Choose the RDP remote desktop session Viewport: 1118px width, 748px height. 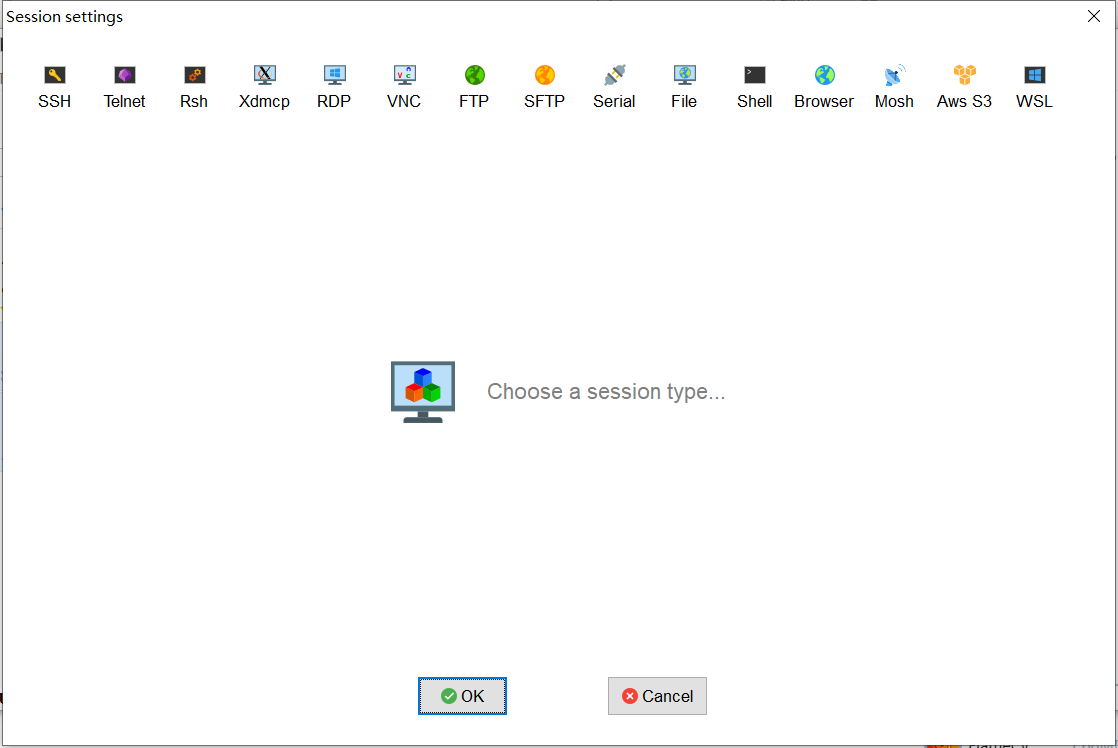point(334,87)
